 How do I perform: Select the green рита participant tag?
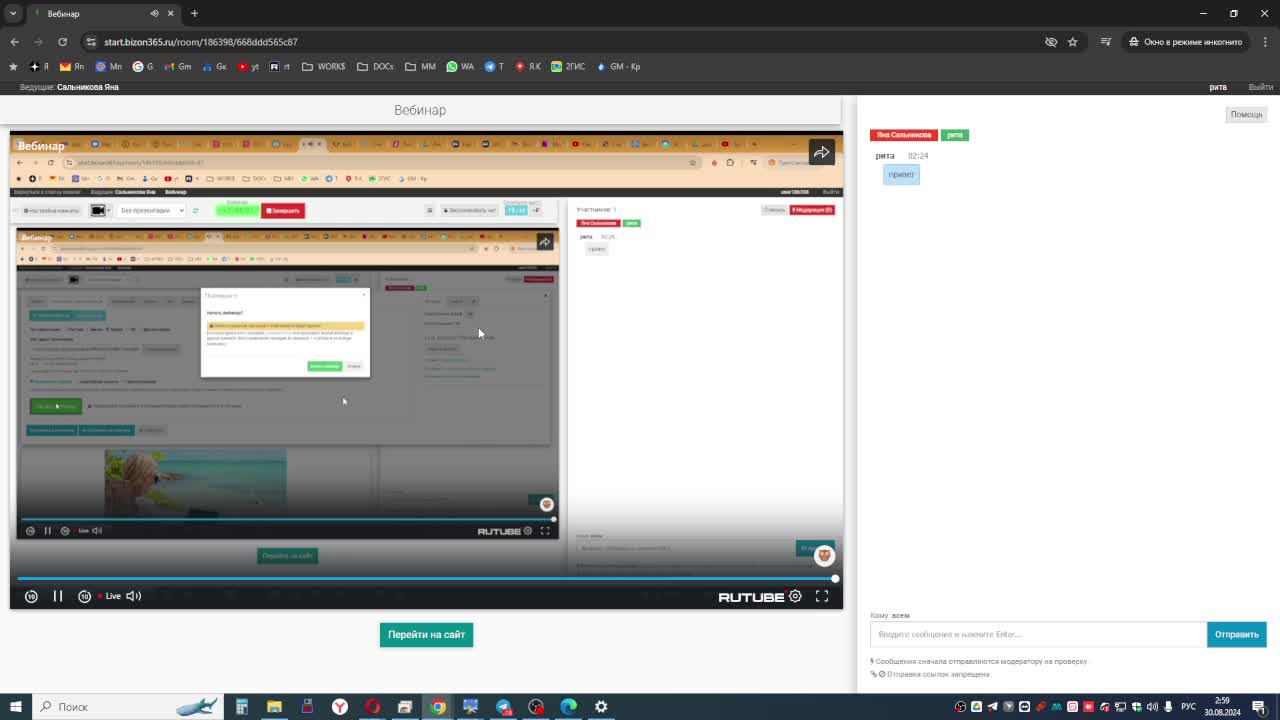(x=955, y=135)
